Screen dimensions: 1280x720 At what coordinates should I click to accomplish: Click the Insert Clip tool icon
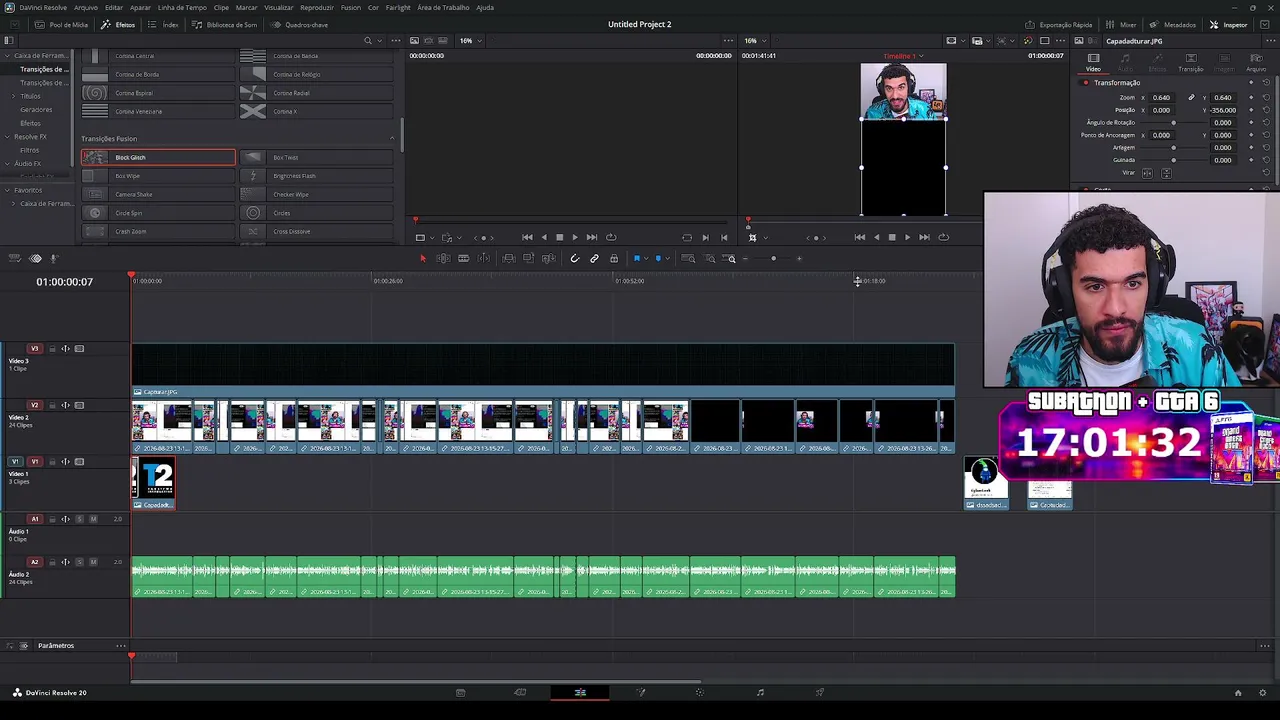[x=509, y=259]
